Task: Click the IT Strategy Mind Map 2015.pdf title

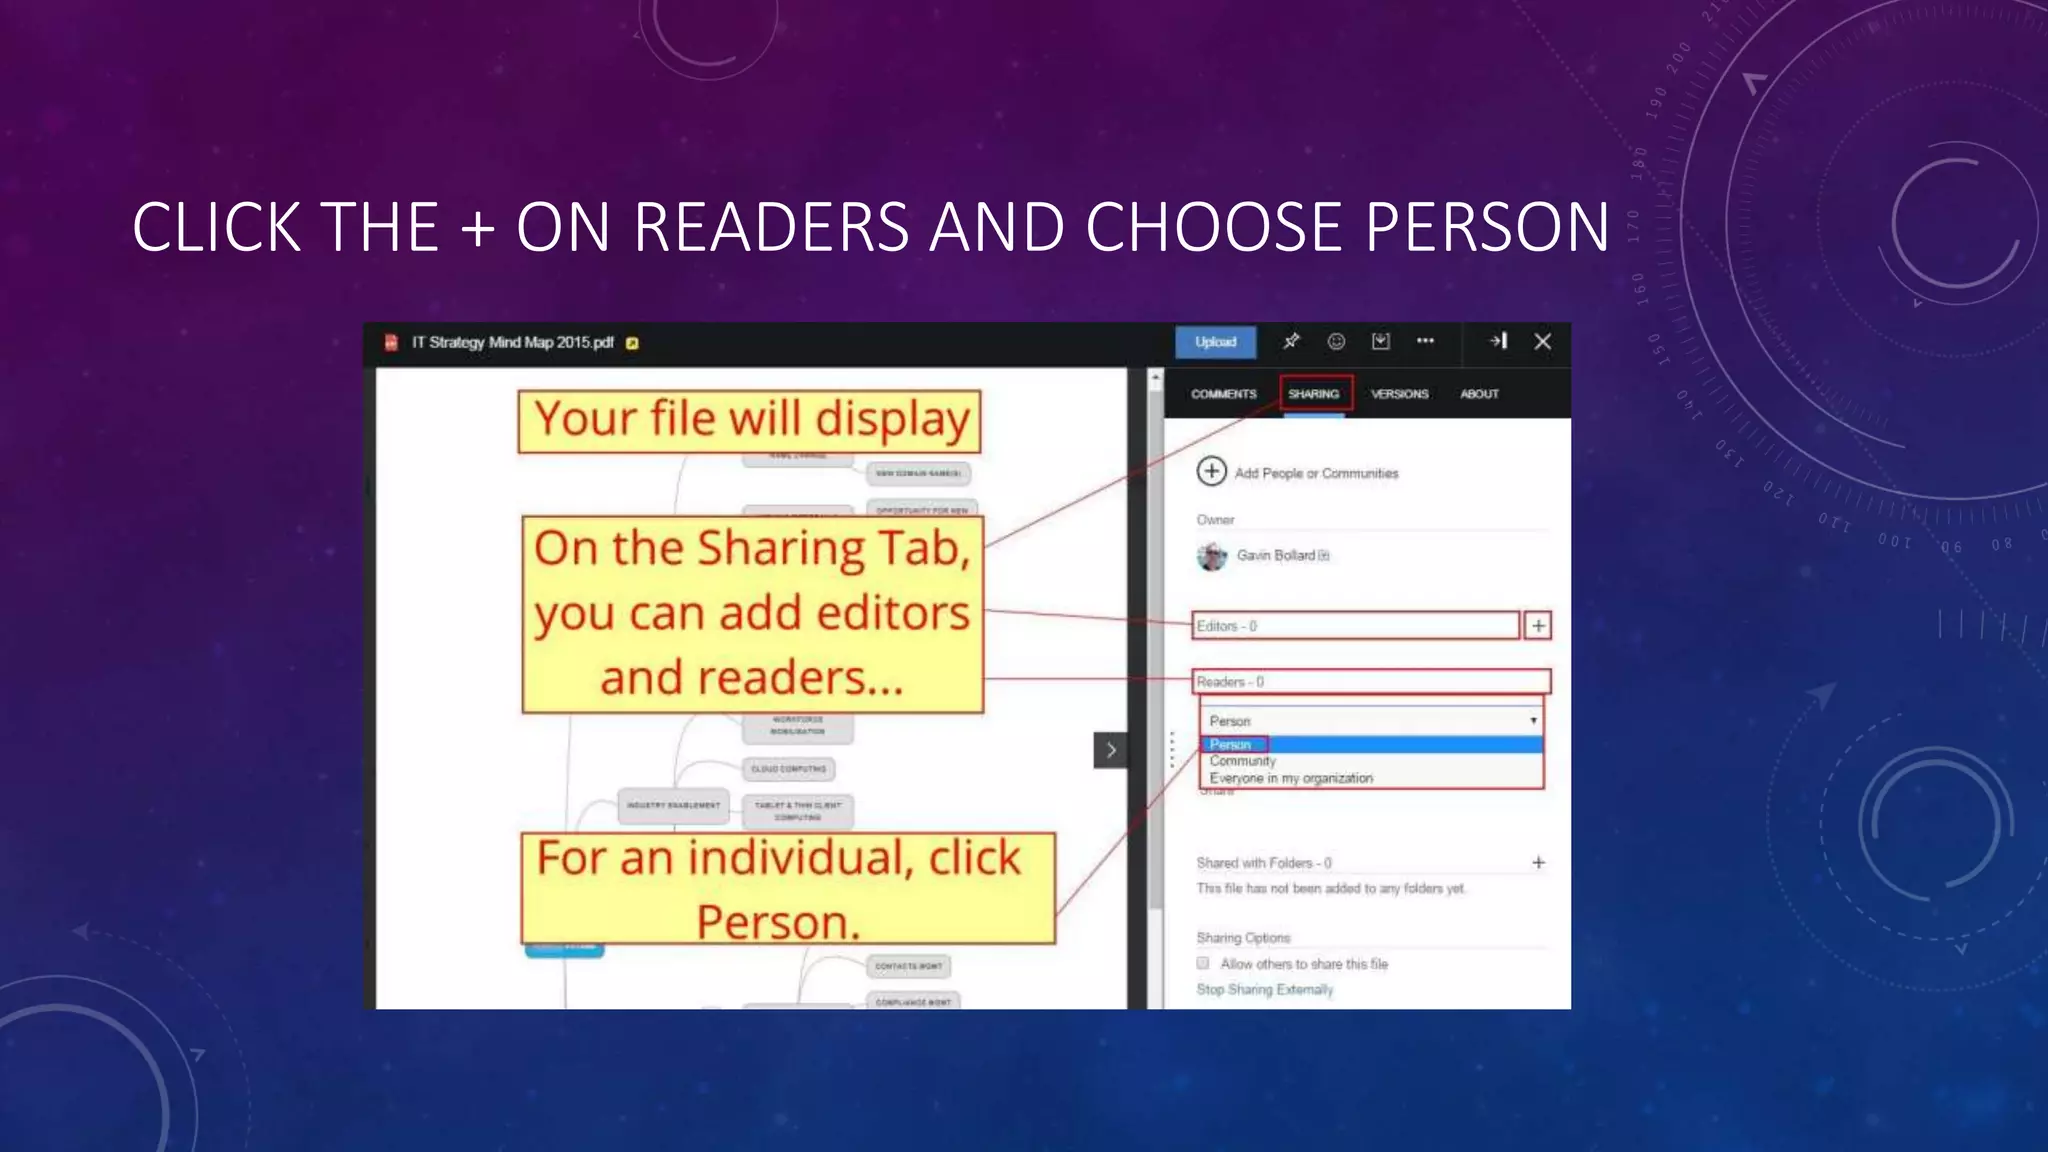Action: coord(512,342)
